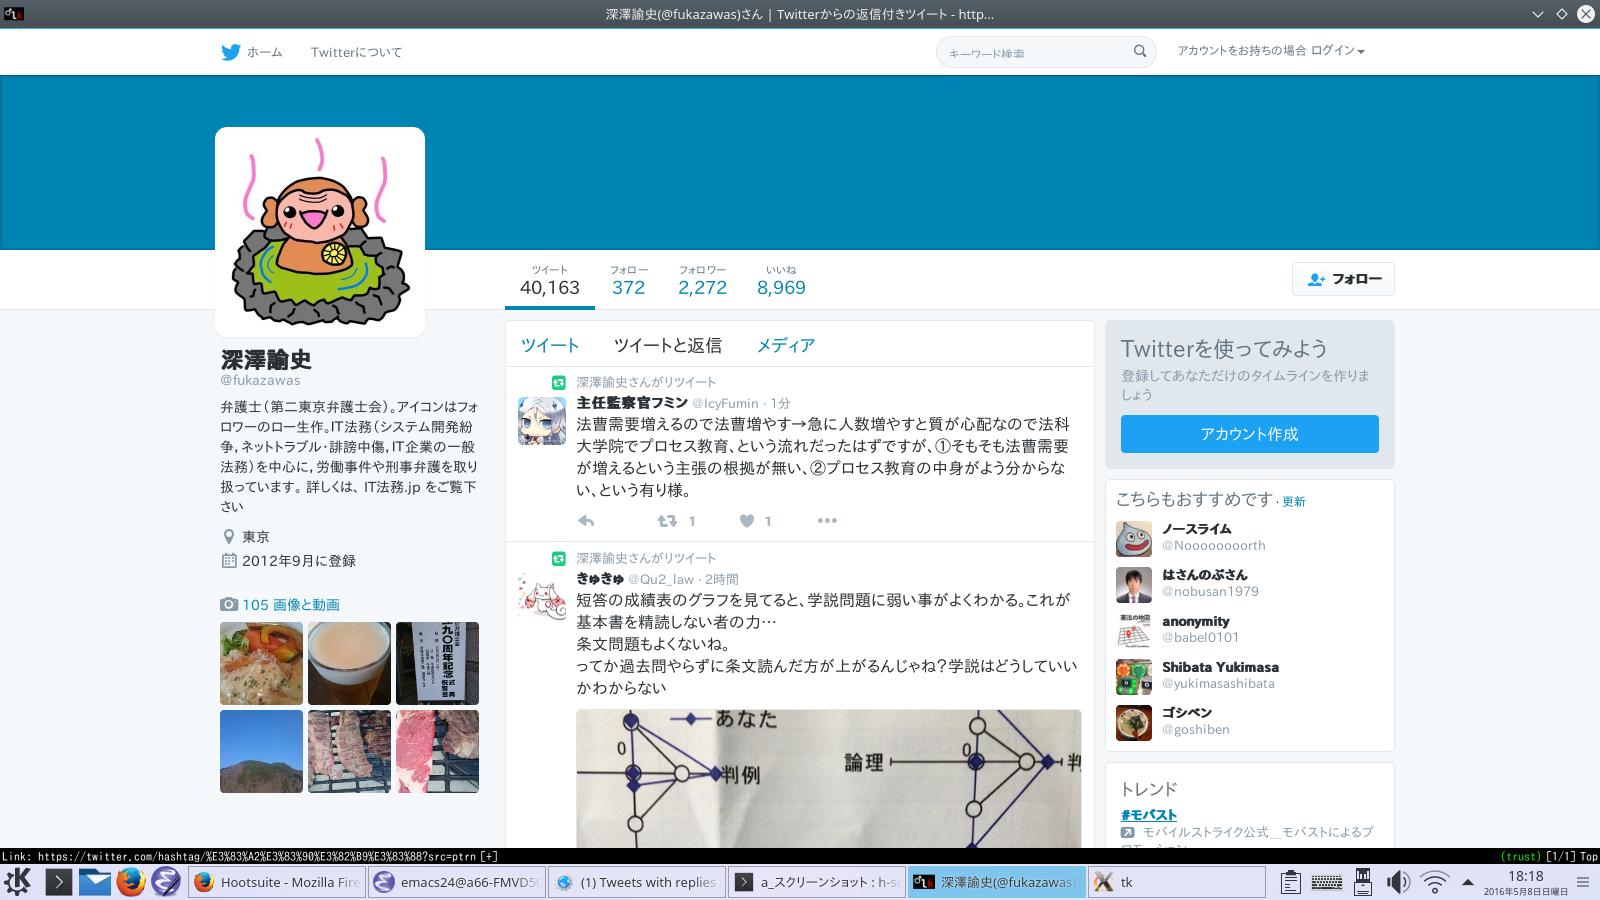Expand the ログイン dropdown
Viewport: 1600px width, 900px height.
pyautogui.click(x=1338, y=50)
